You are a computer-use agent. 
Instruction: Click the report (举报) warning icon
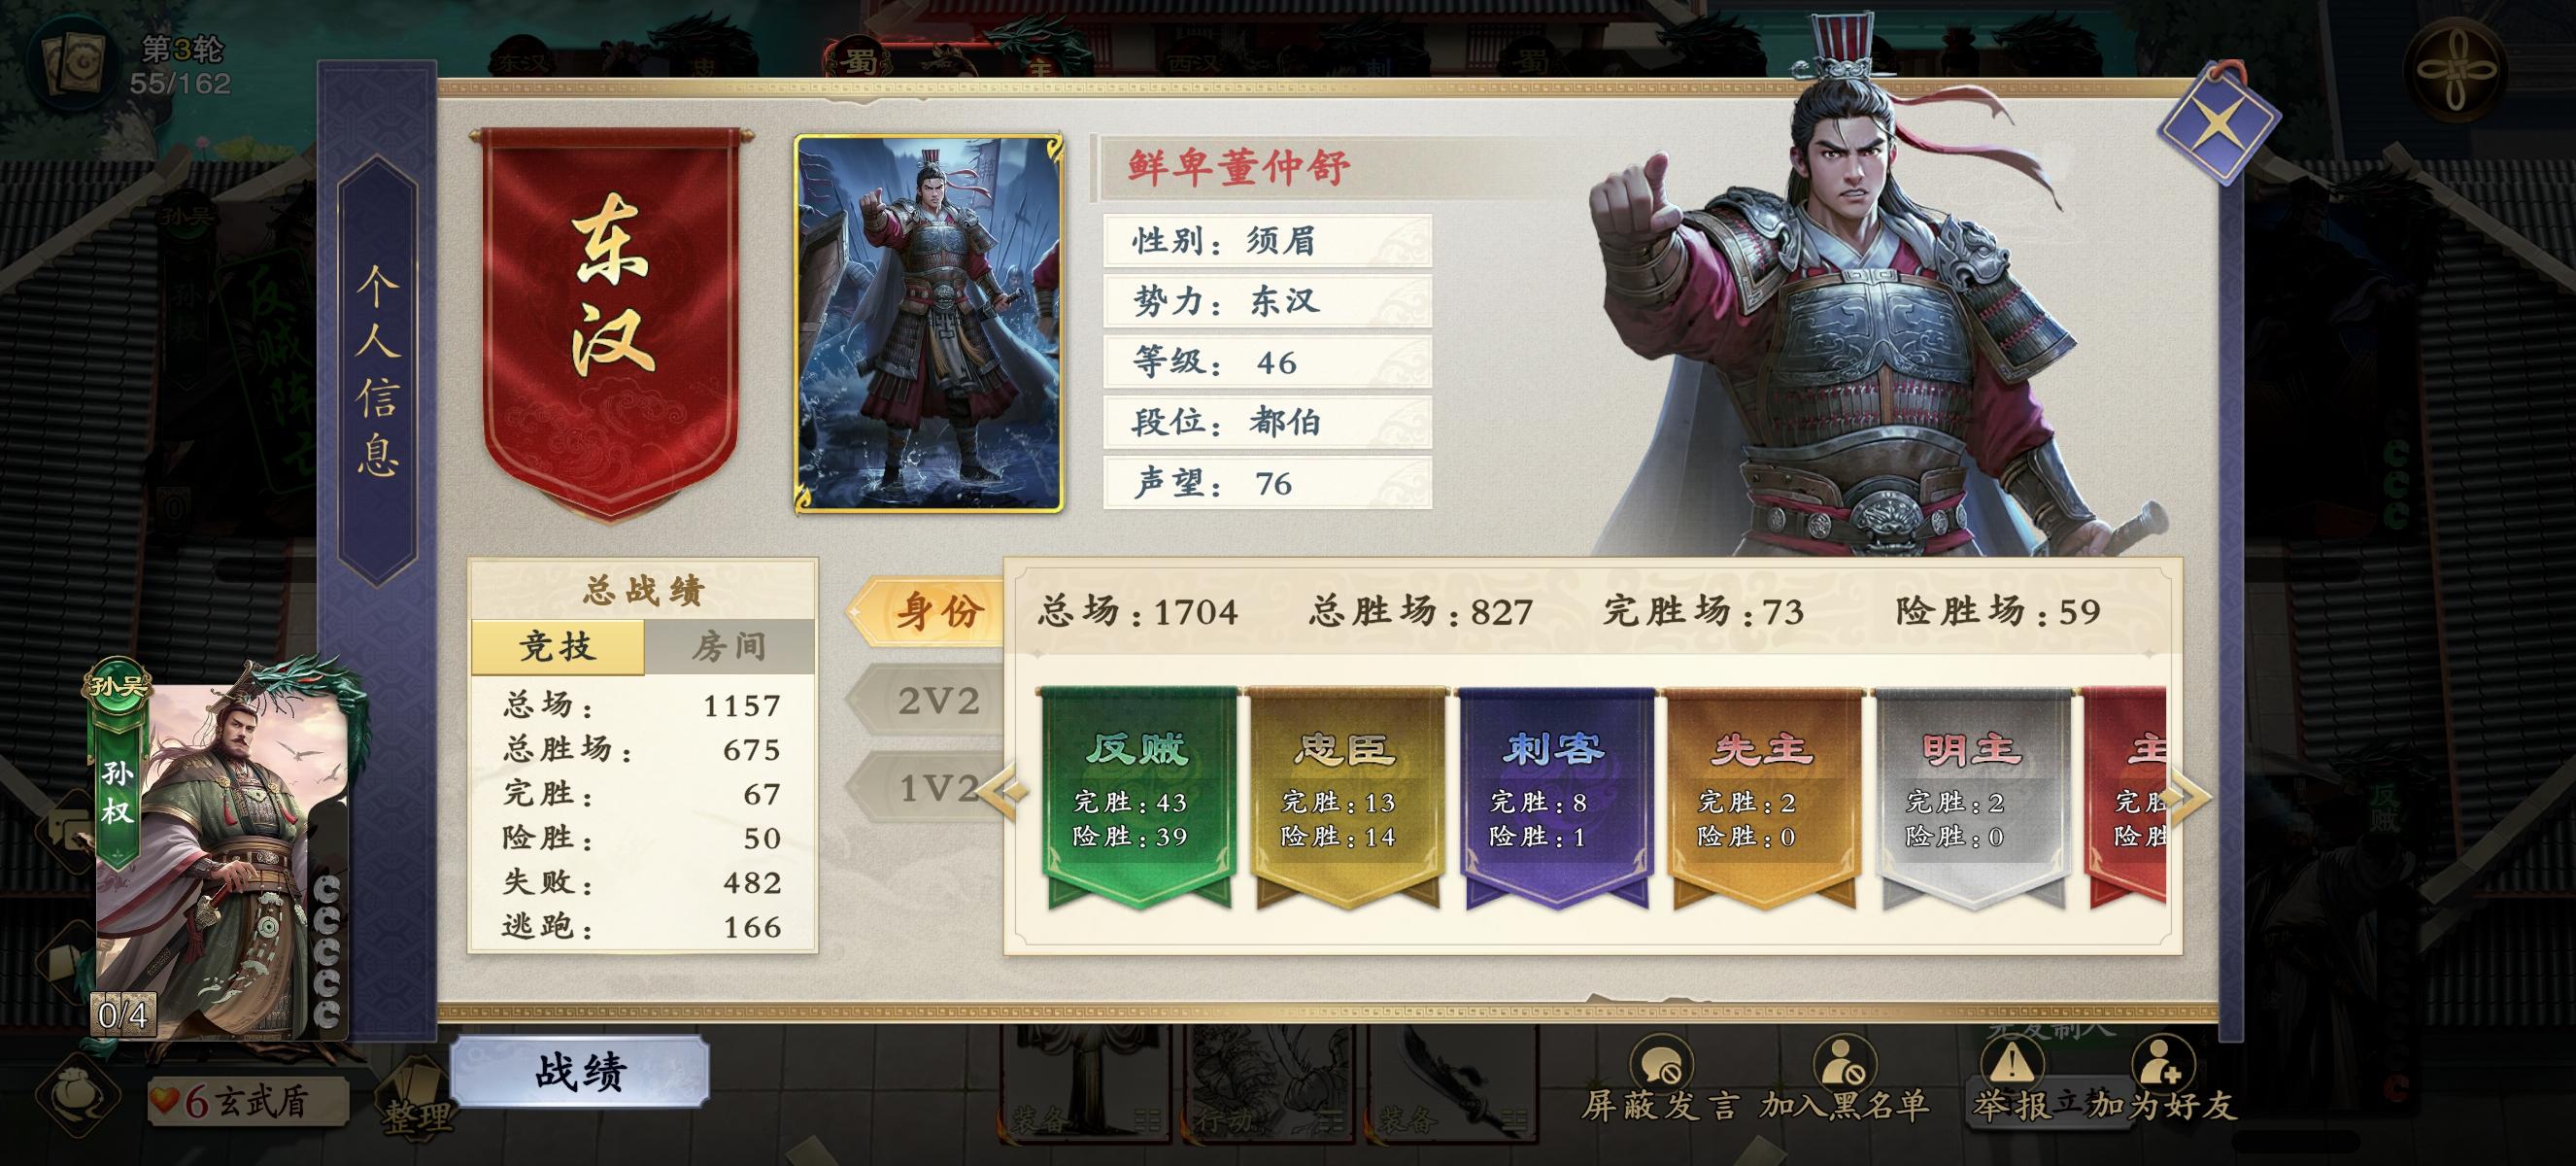(x=2010, y=1064)
